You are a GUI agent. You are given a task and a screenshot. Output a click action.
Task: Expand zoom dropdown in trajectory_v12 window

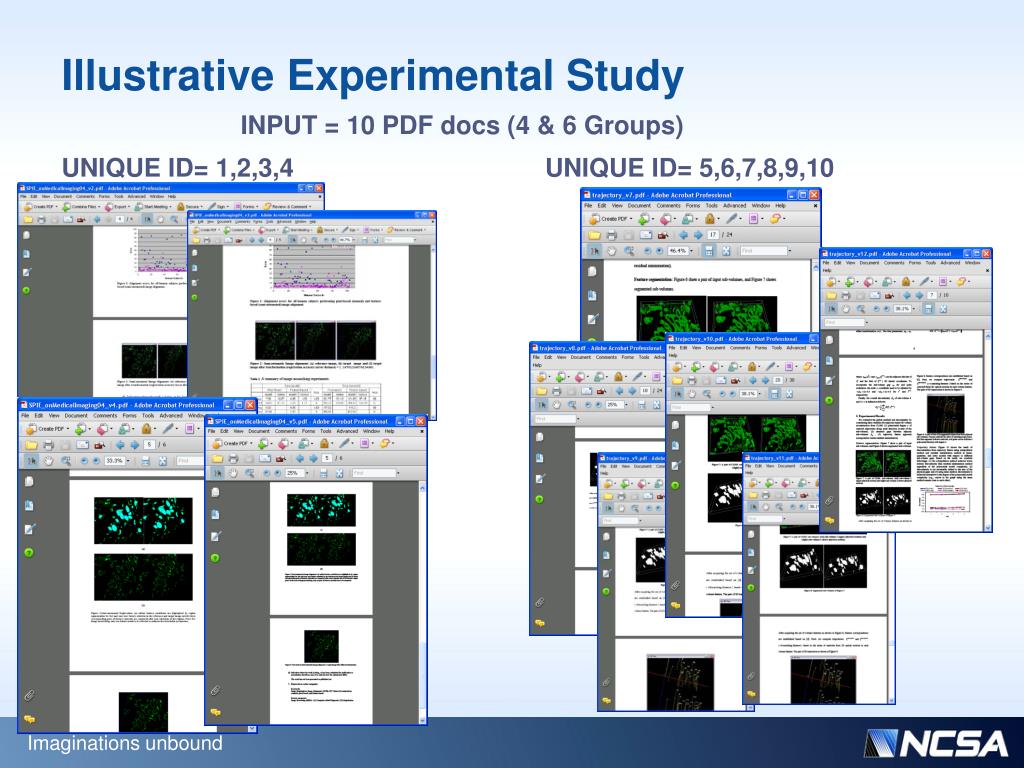coord(915,308)
